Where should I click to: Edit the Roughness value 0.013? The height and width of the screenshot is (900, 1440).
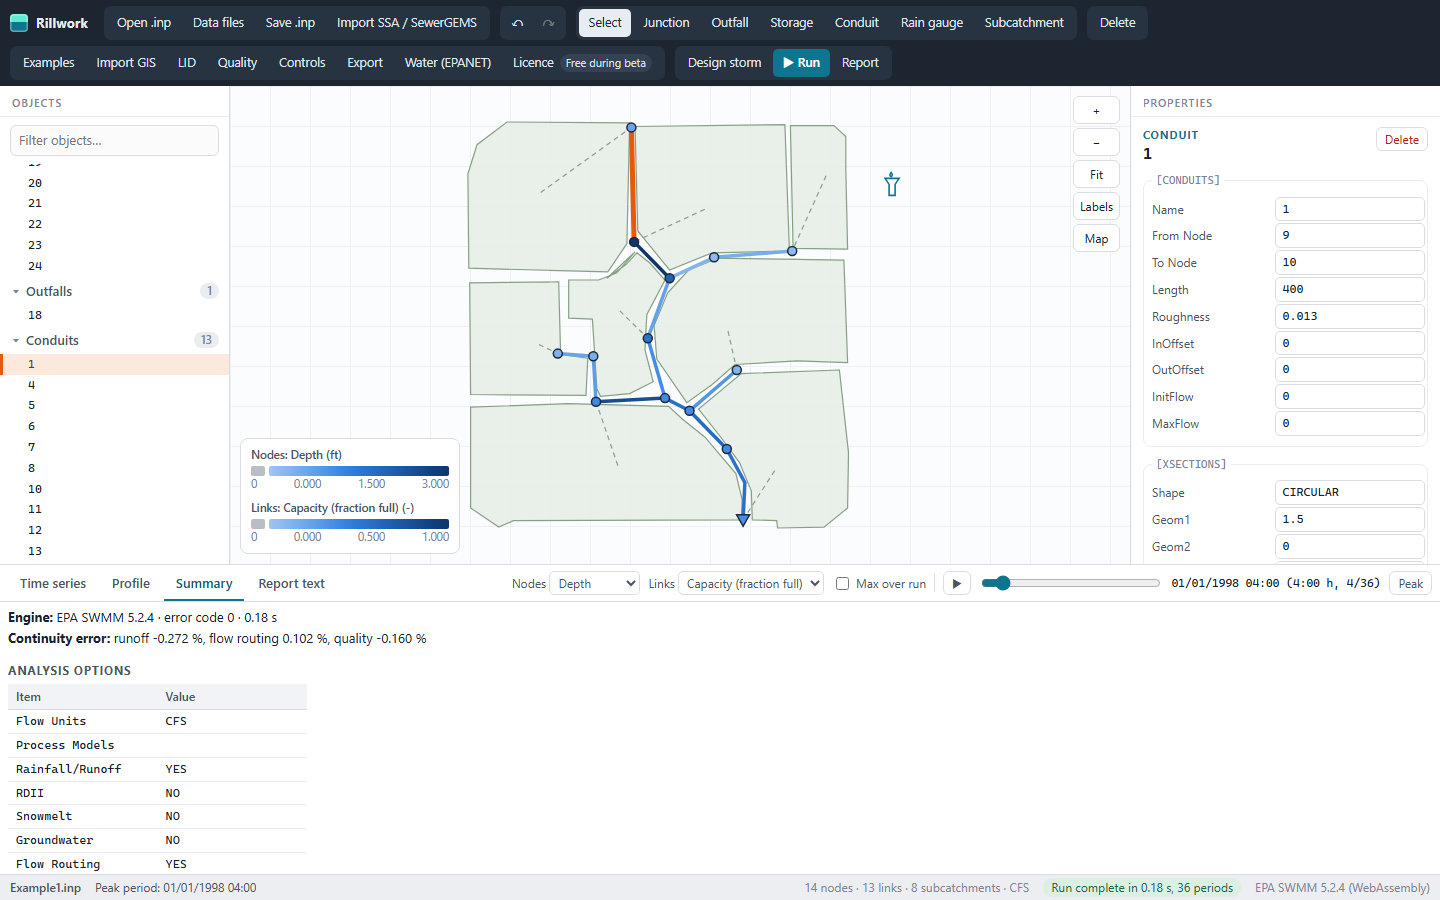point(1350,316)
